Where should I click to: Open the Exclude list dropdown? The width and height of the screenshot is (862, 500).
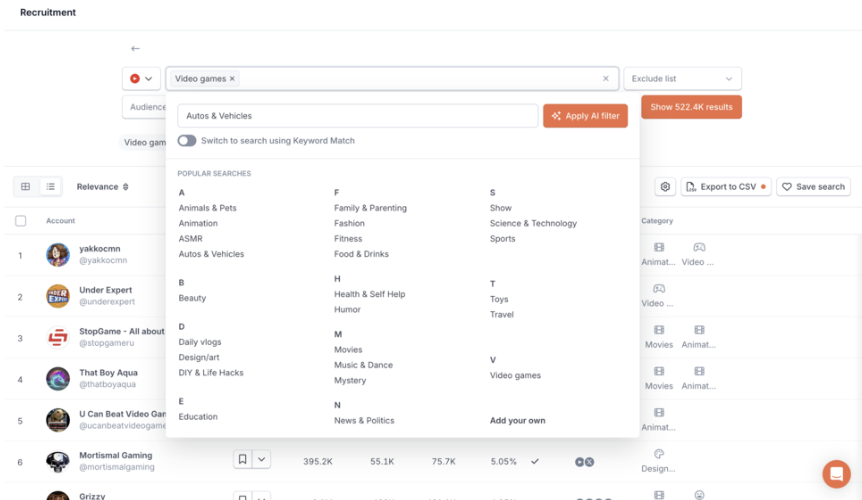coord(682,79)
